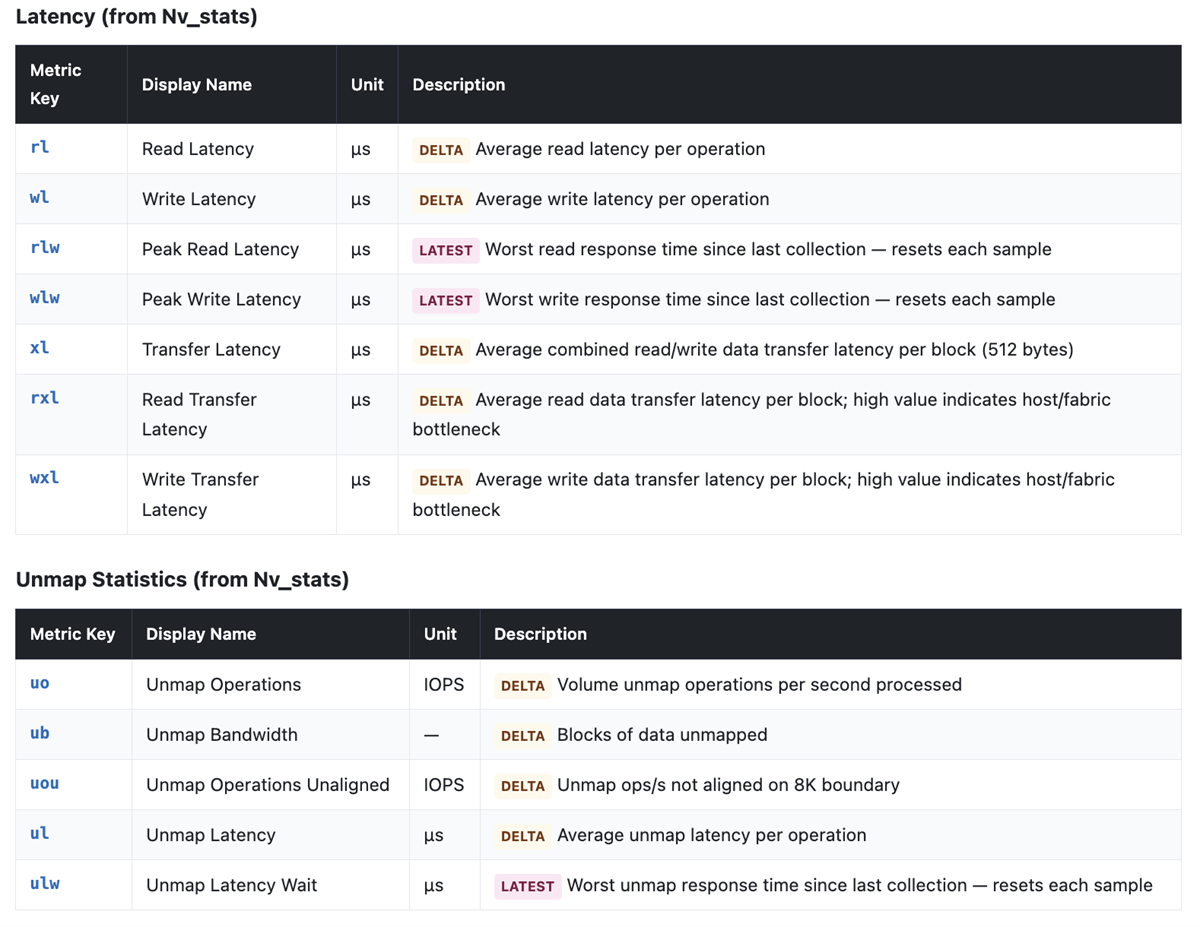Click "Transfer Latency" in the xl row
The width and height of the screenshot is (1200, 927).
click(x=211, y=349)
